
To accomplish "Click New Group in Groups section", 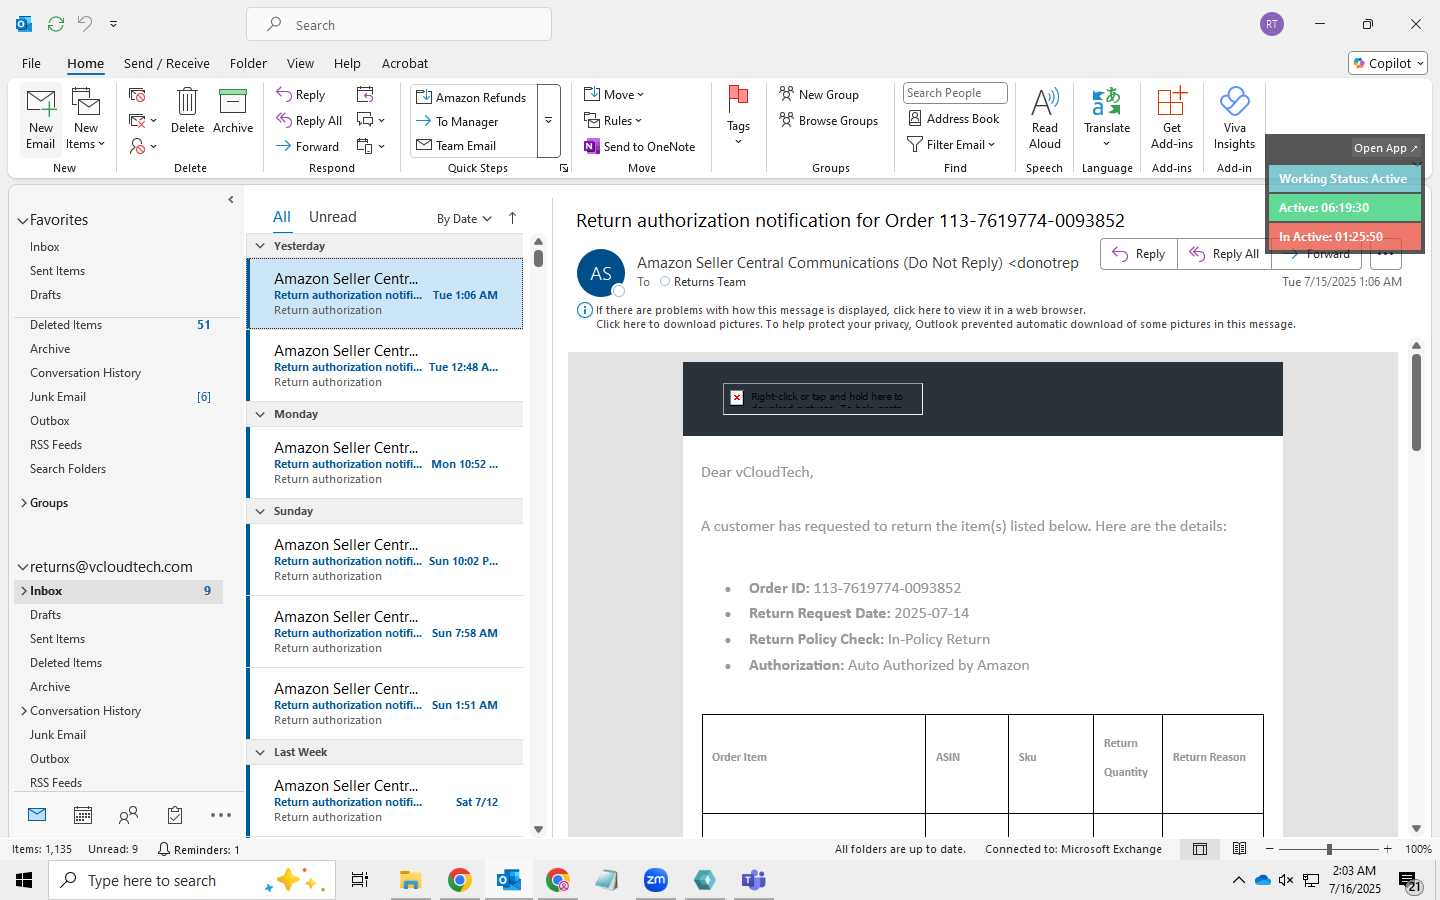I will coord(819,94).
